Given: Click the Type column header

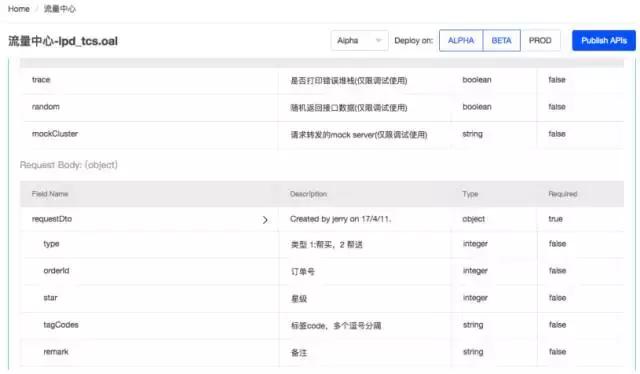Looking at the screenshot, I should click(470, 194).
